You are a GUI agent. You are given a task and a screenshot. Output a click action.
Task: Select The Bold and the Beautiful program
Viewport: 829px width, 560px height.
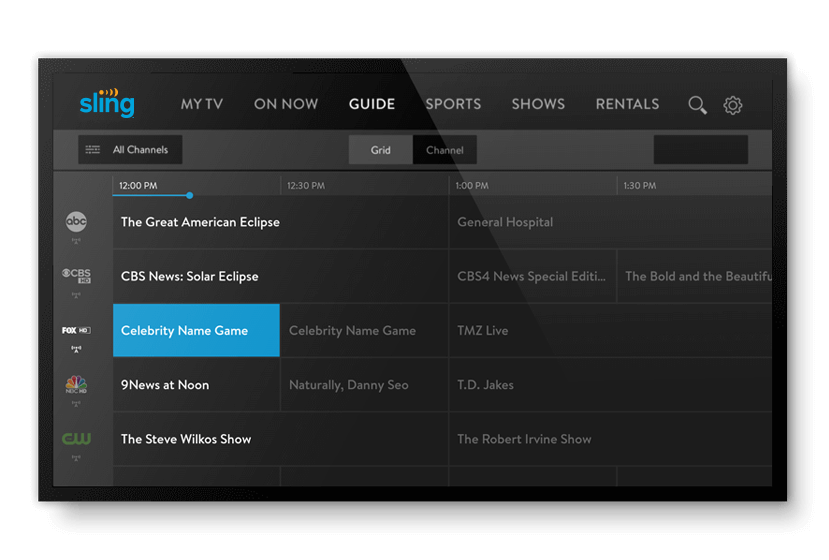tap(695, 276)
